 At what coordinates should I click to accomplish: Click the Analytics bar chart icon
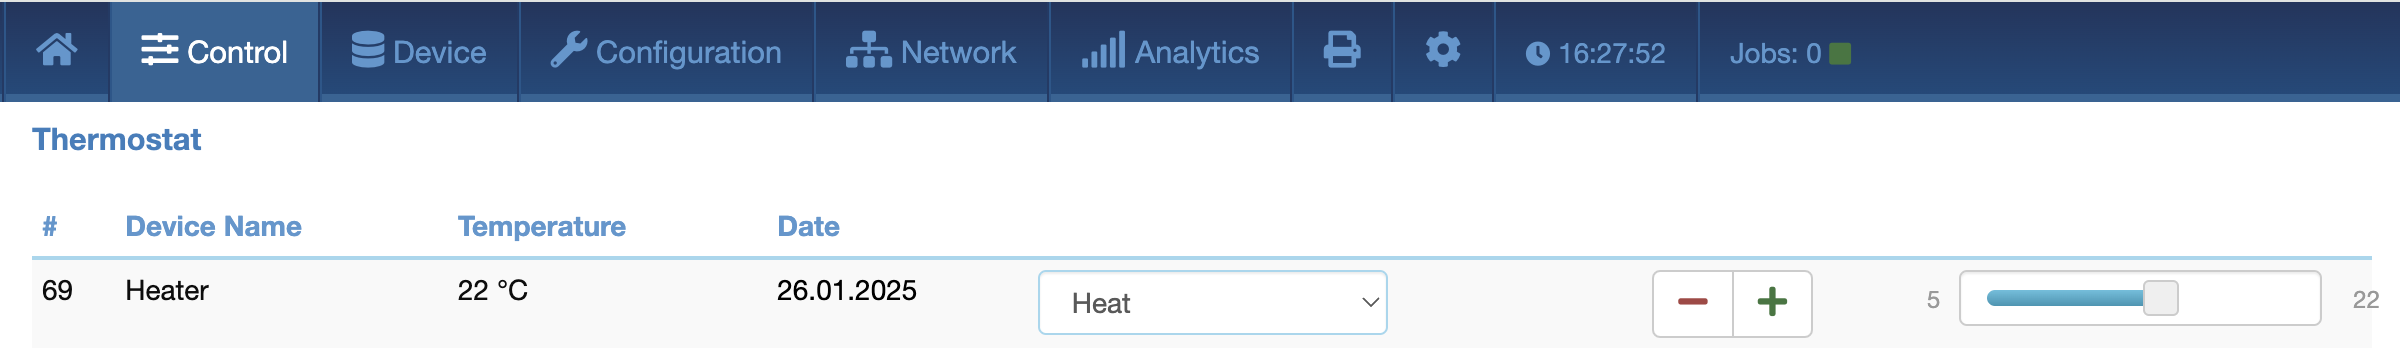[x=1104, y=50]
